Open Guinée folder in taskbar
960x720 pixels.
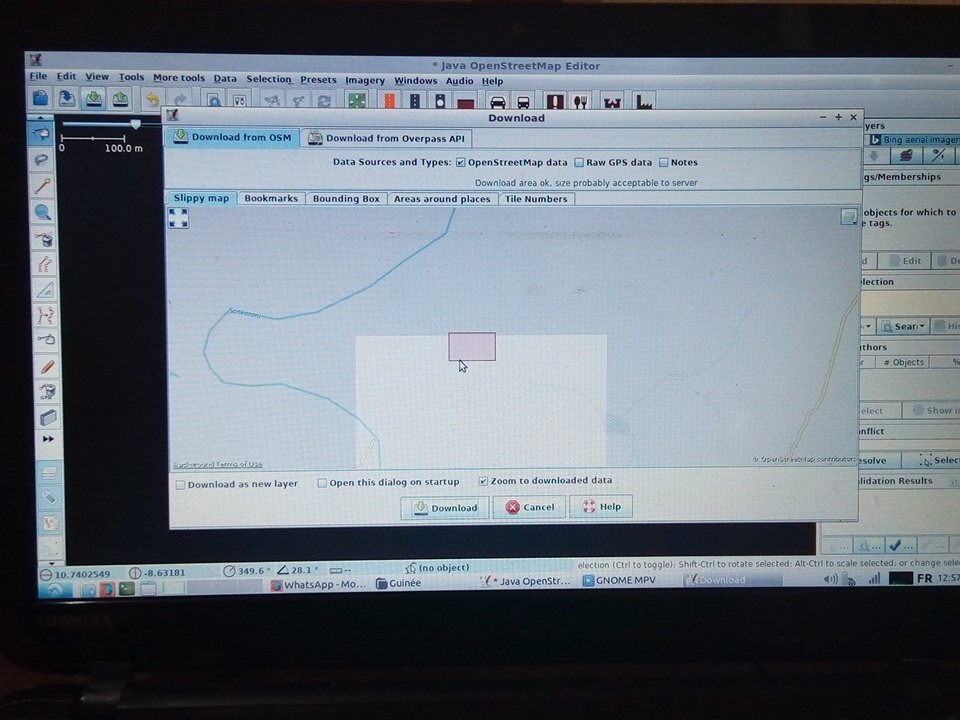point(399,583)
